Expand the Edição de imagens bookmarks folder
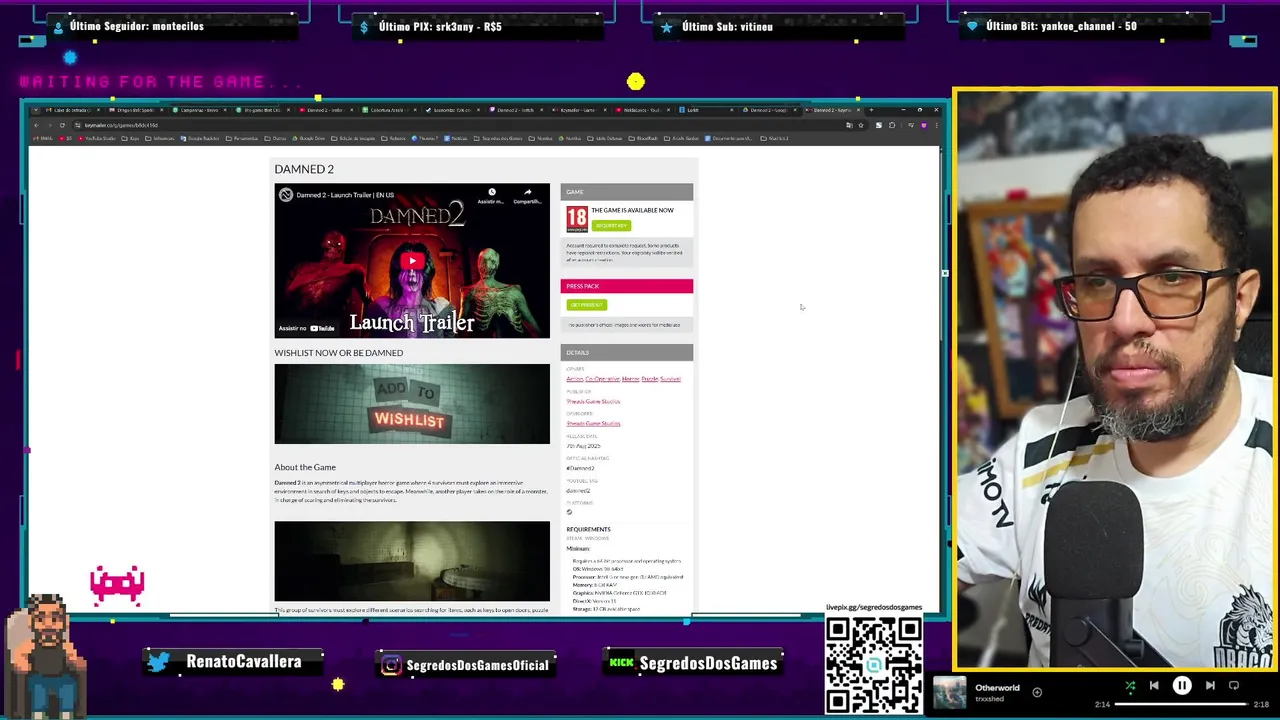 click(x=352, y=138)
